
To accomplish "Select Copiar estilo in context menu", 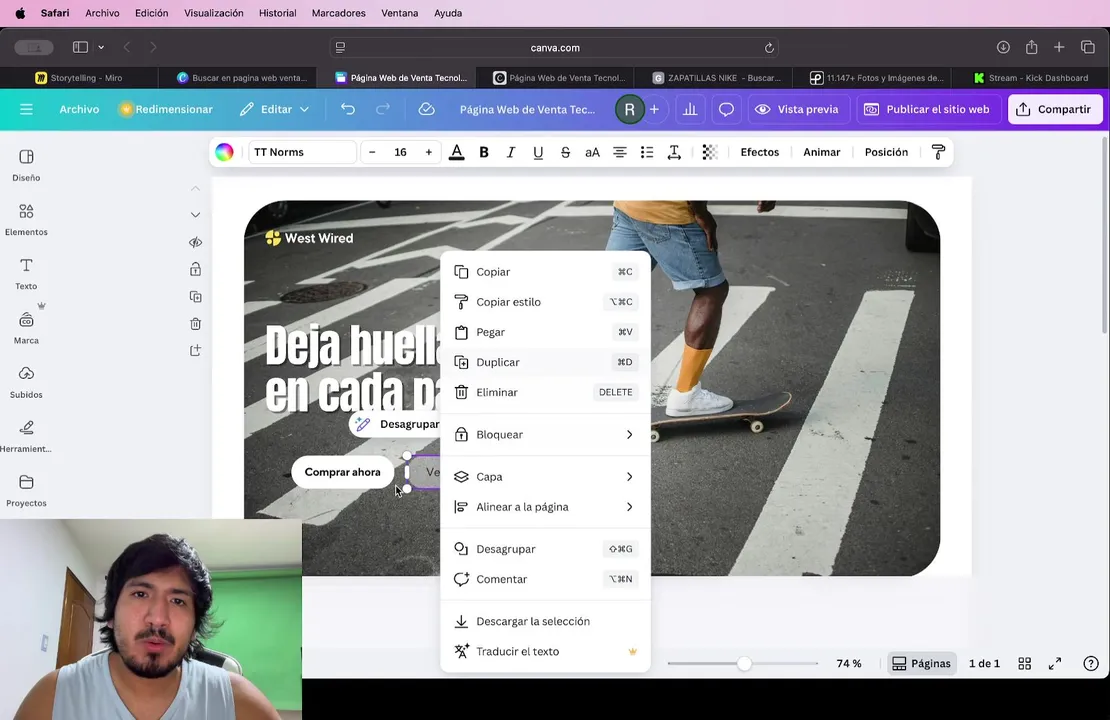I will (545, 302).
